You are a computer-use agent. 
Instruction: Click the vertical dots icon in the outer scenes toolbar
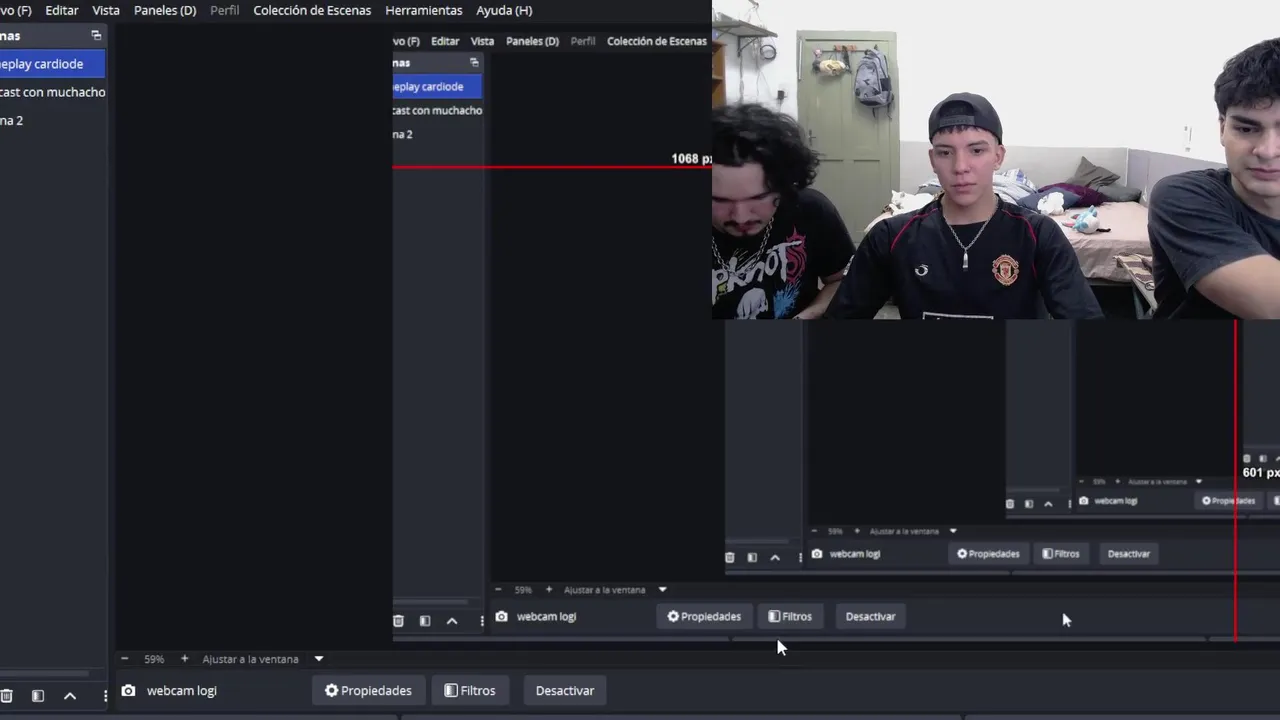105,696
